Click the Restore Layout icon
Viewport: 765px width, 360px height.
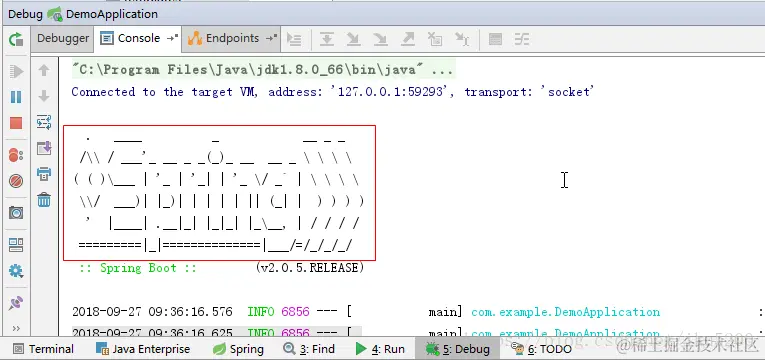pyautogui.click(x=16, y=245)
